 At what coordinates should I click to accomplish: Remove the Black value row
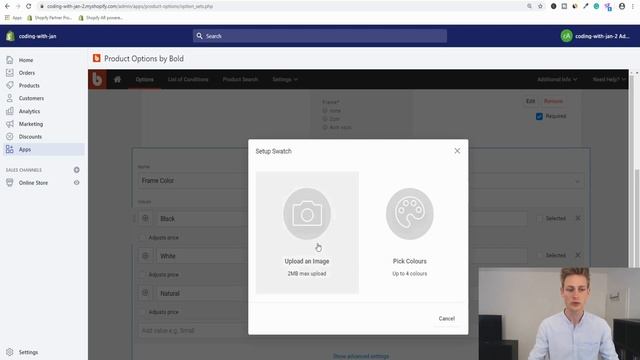point(578,218)
